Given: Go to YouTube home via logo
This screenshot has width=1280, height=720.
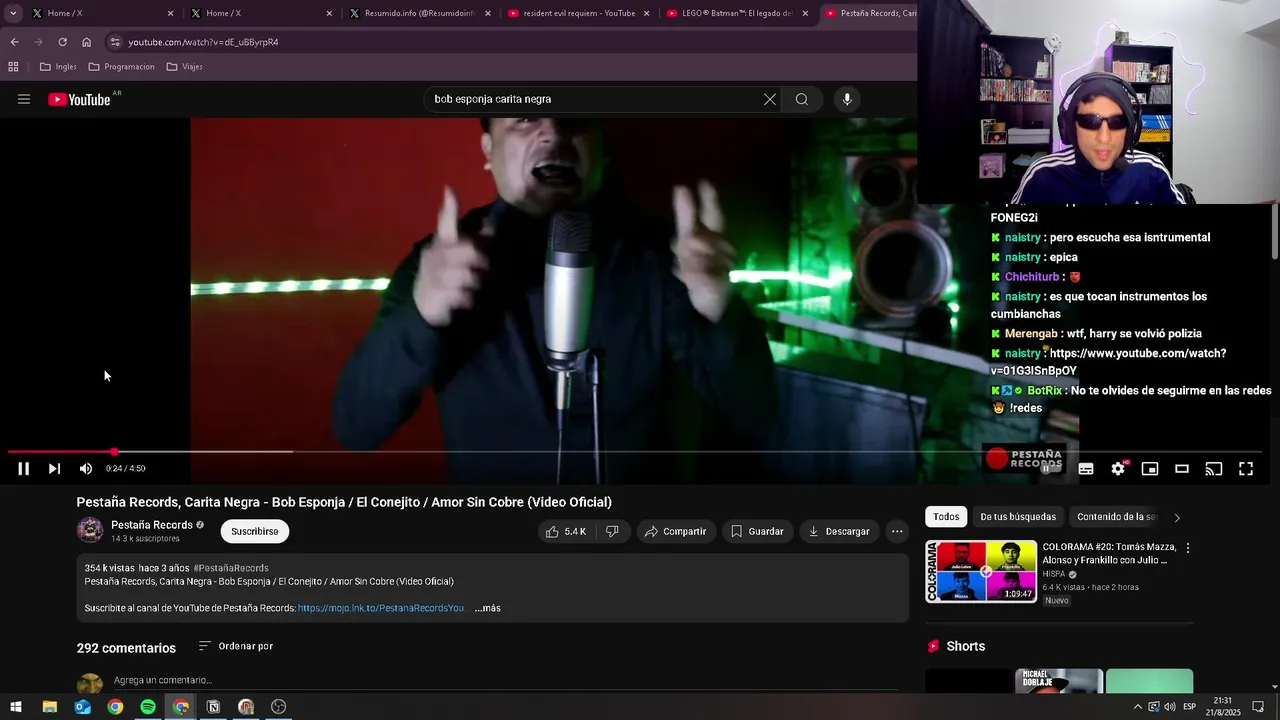Looking at the screenshot, I should point(79,99).
